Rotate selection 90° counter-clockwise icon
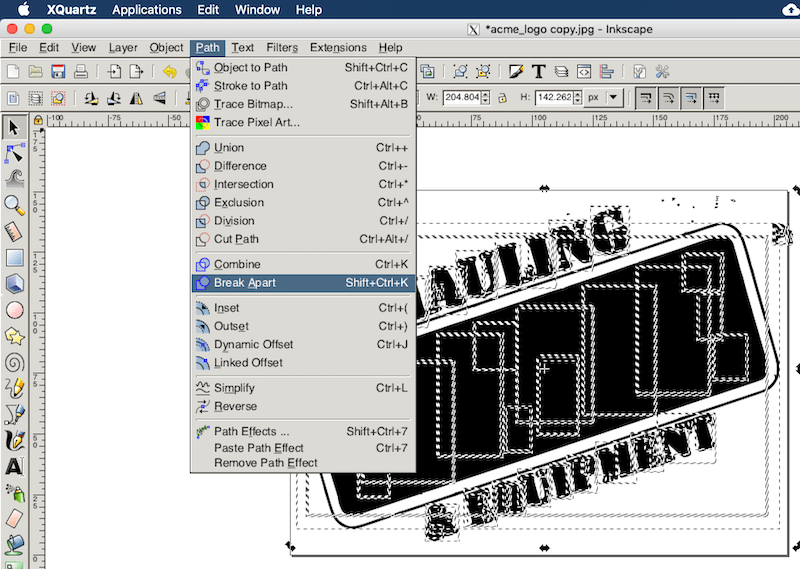 91,98
